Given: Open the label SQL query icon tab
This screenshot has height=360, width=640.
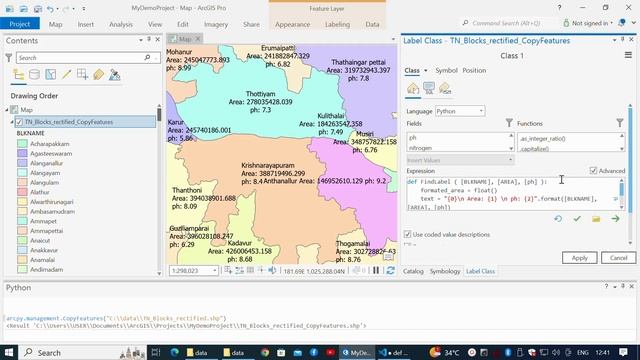Looking at the screenshot, I should click(x=429, y=88).
